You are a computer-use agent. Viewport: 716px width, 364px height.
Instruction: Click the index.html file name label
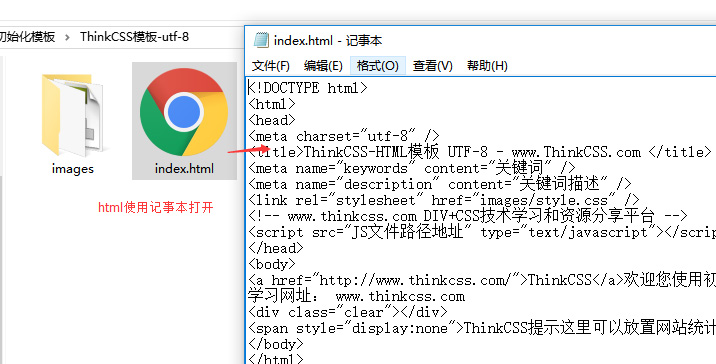pyautogui.click(x=184, y=169)
